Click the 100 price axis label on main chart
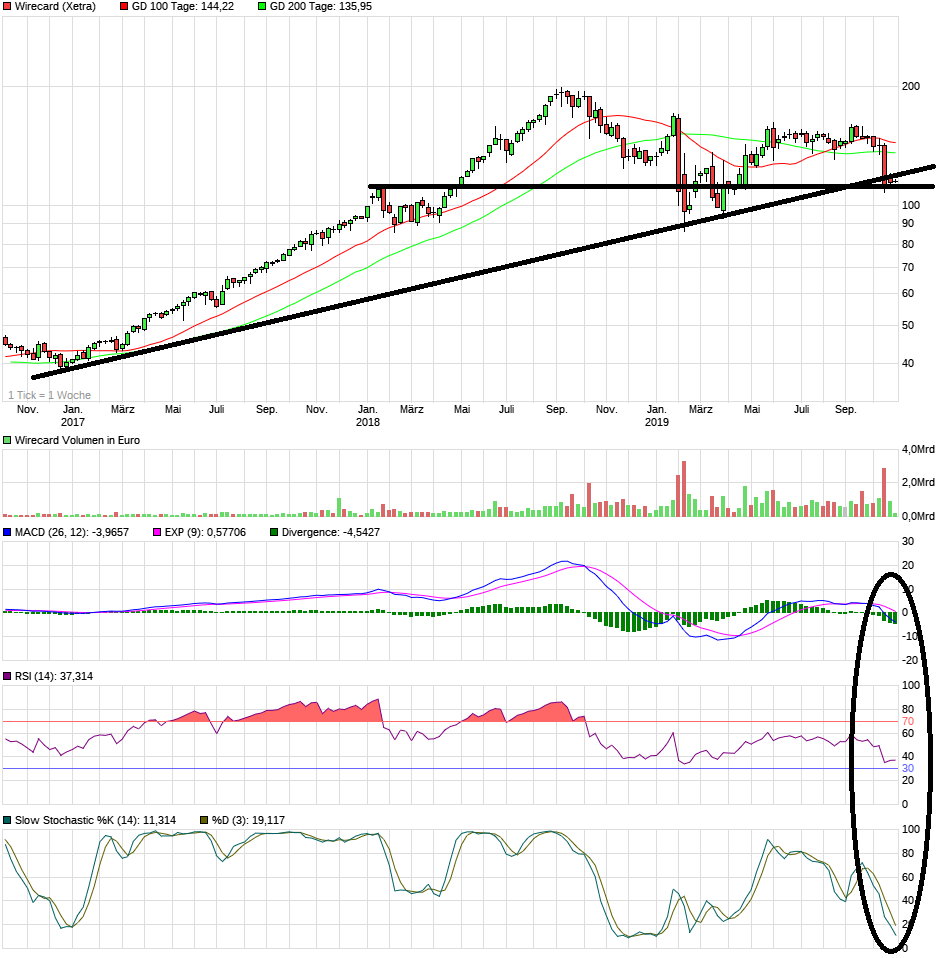Viewport: 940px width, 958px height. (911, 206)
